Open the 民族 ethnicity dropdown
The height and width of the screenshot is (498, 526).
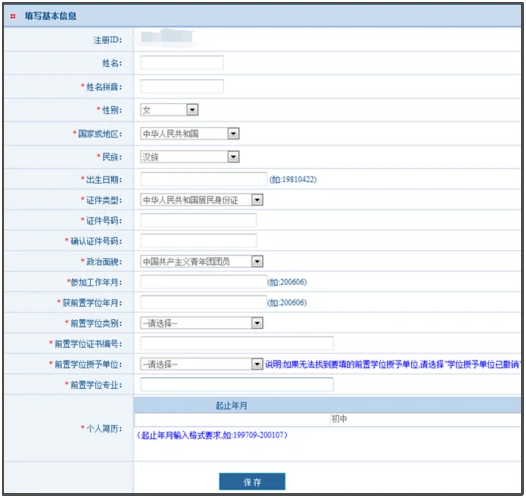190,157
